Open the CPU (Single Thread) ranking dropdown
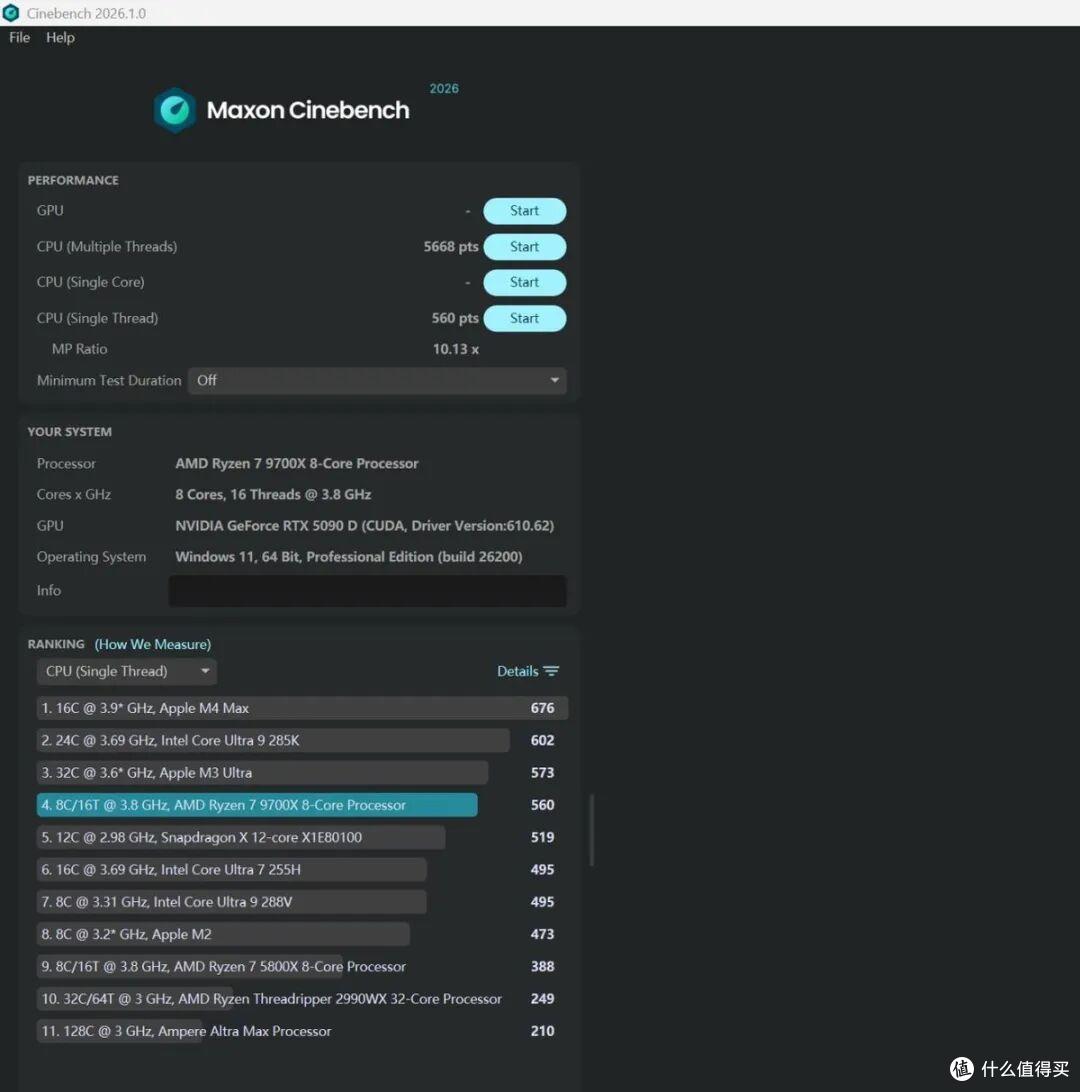Image resolution: width=1080 pixels, height=1092 pixels. click(x=127, y=671)
